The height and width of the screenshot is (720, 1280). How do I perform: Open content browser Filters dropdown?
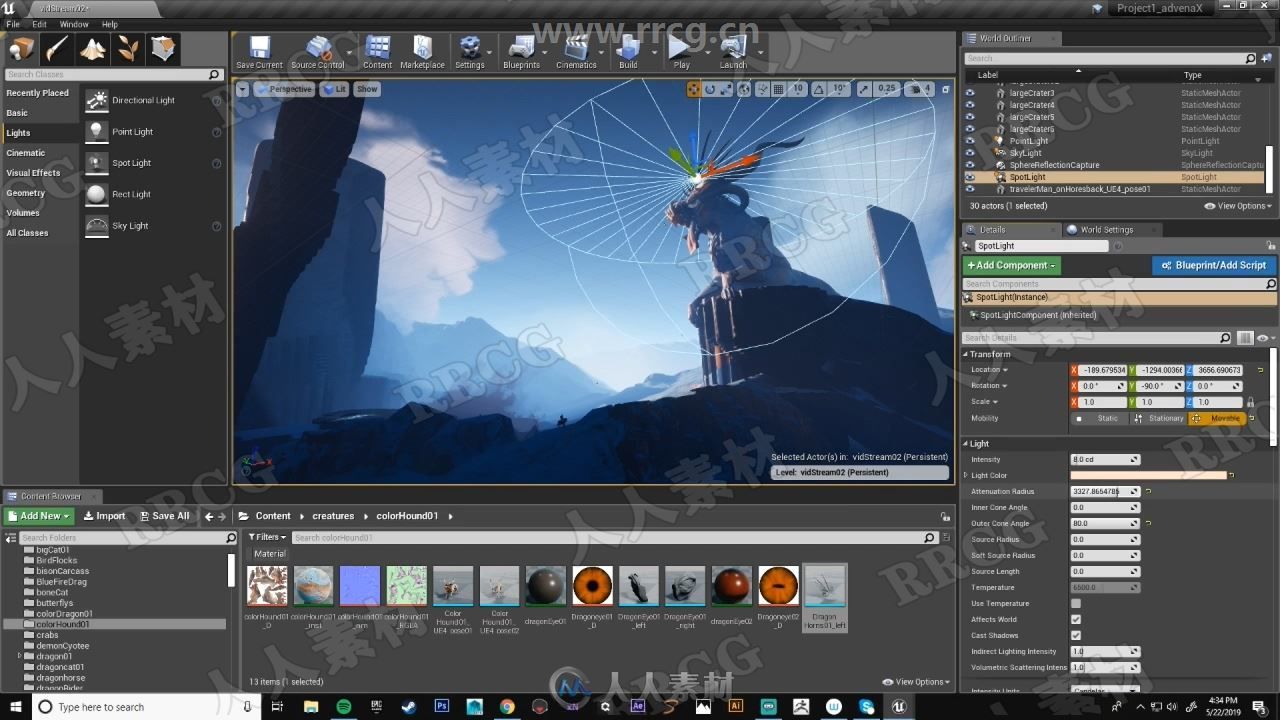point(267,537)
